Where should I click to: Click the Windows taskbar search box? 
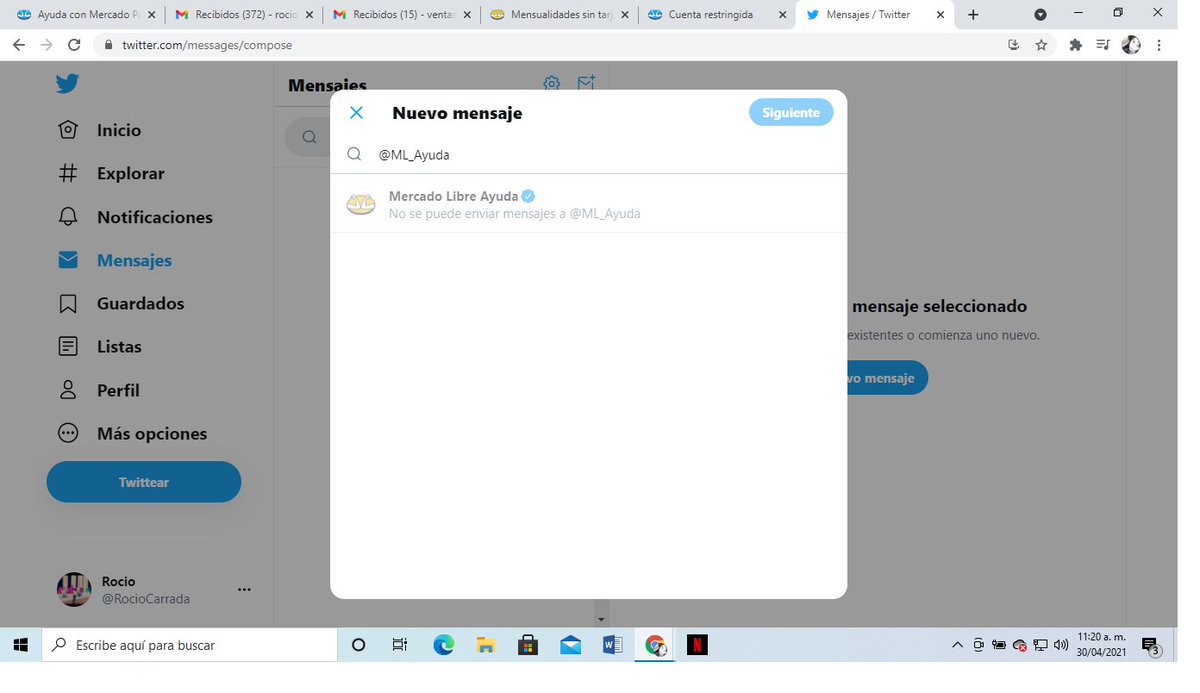click(190, 645)
